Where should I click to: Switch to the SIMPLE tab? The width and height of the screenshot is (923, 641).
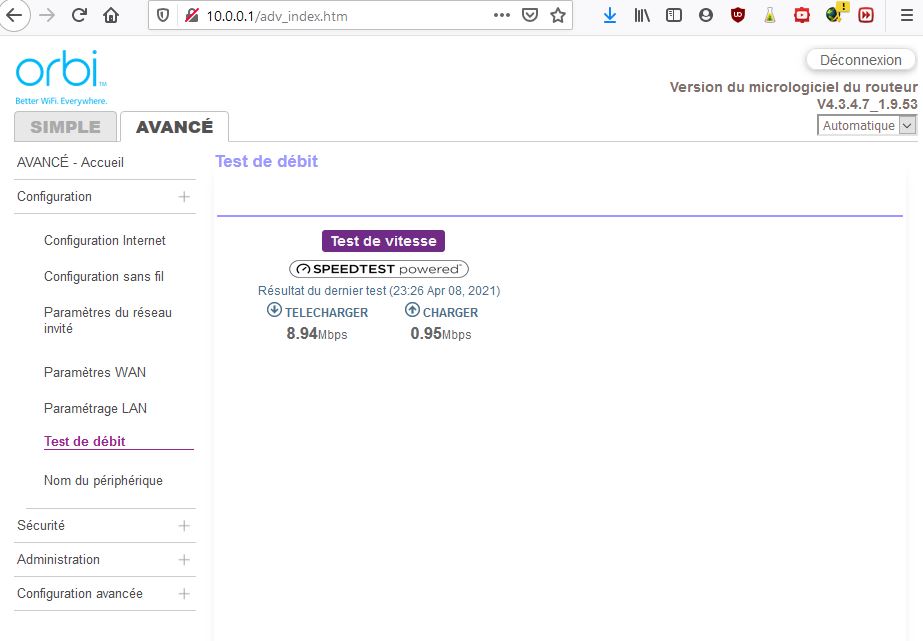[x=65, y=127]
